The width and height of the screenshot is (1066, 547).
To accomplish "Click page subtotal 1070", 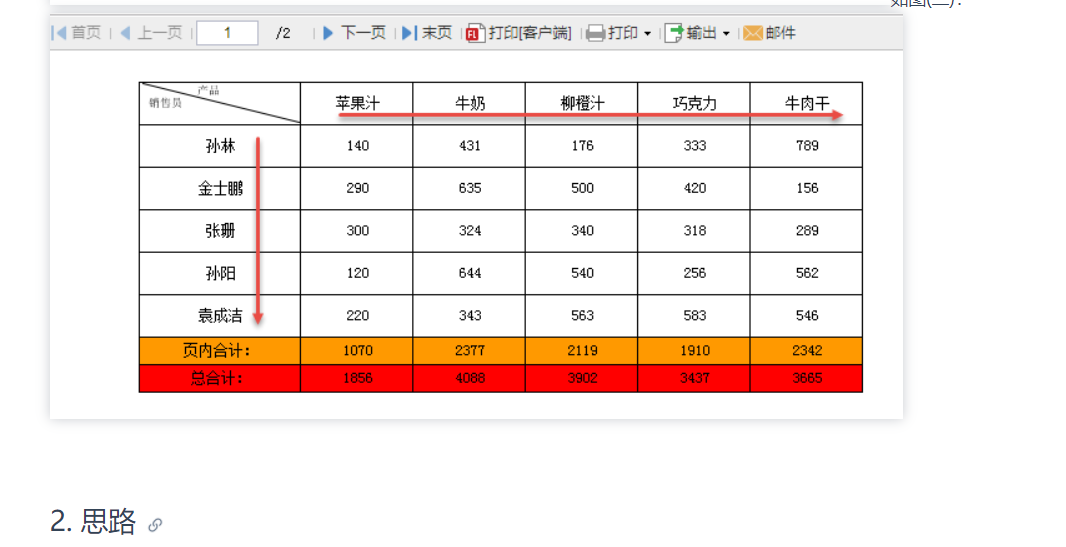I will [x=358, y=351].
